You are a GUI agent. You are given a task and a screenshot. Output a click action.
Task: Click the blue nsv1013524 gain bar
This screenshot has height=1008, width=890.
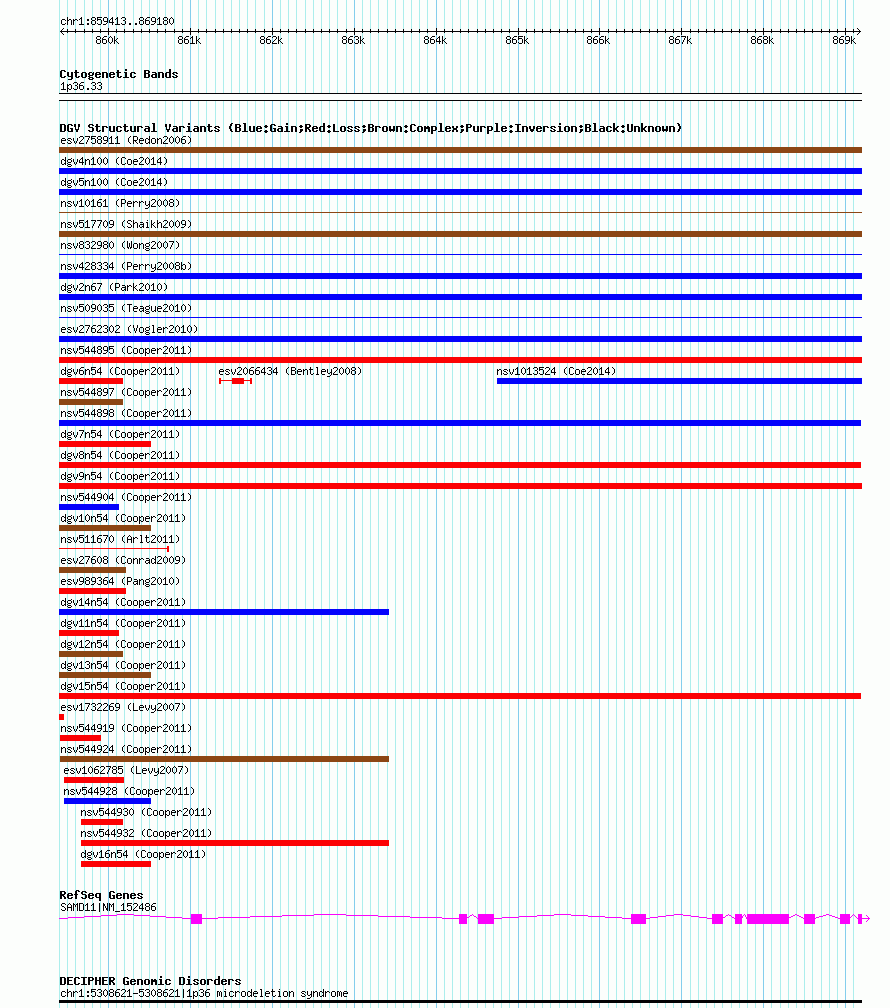click(679, 381)
